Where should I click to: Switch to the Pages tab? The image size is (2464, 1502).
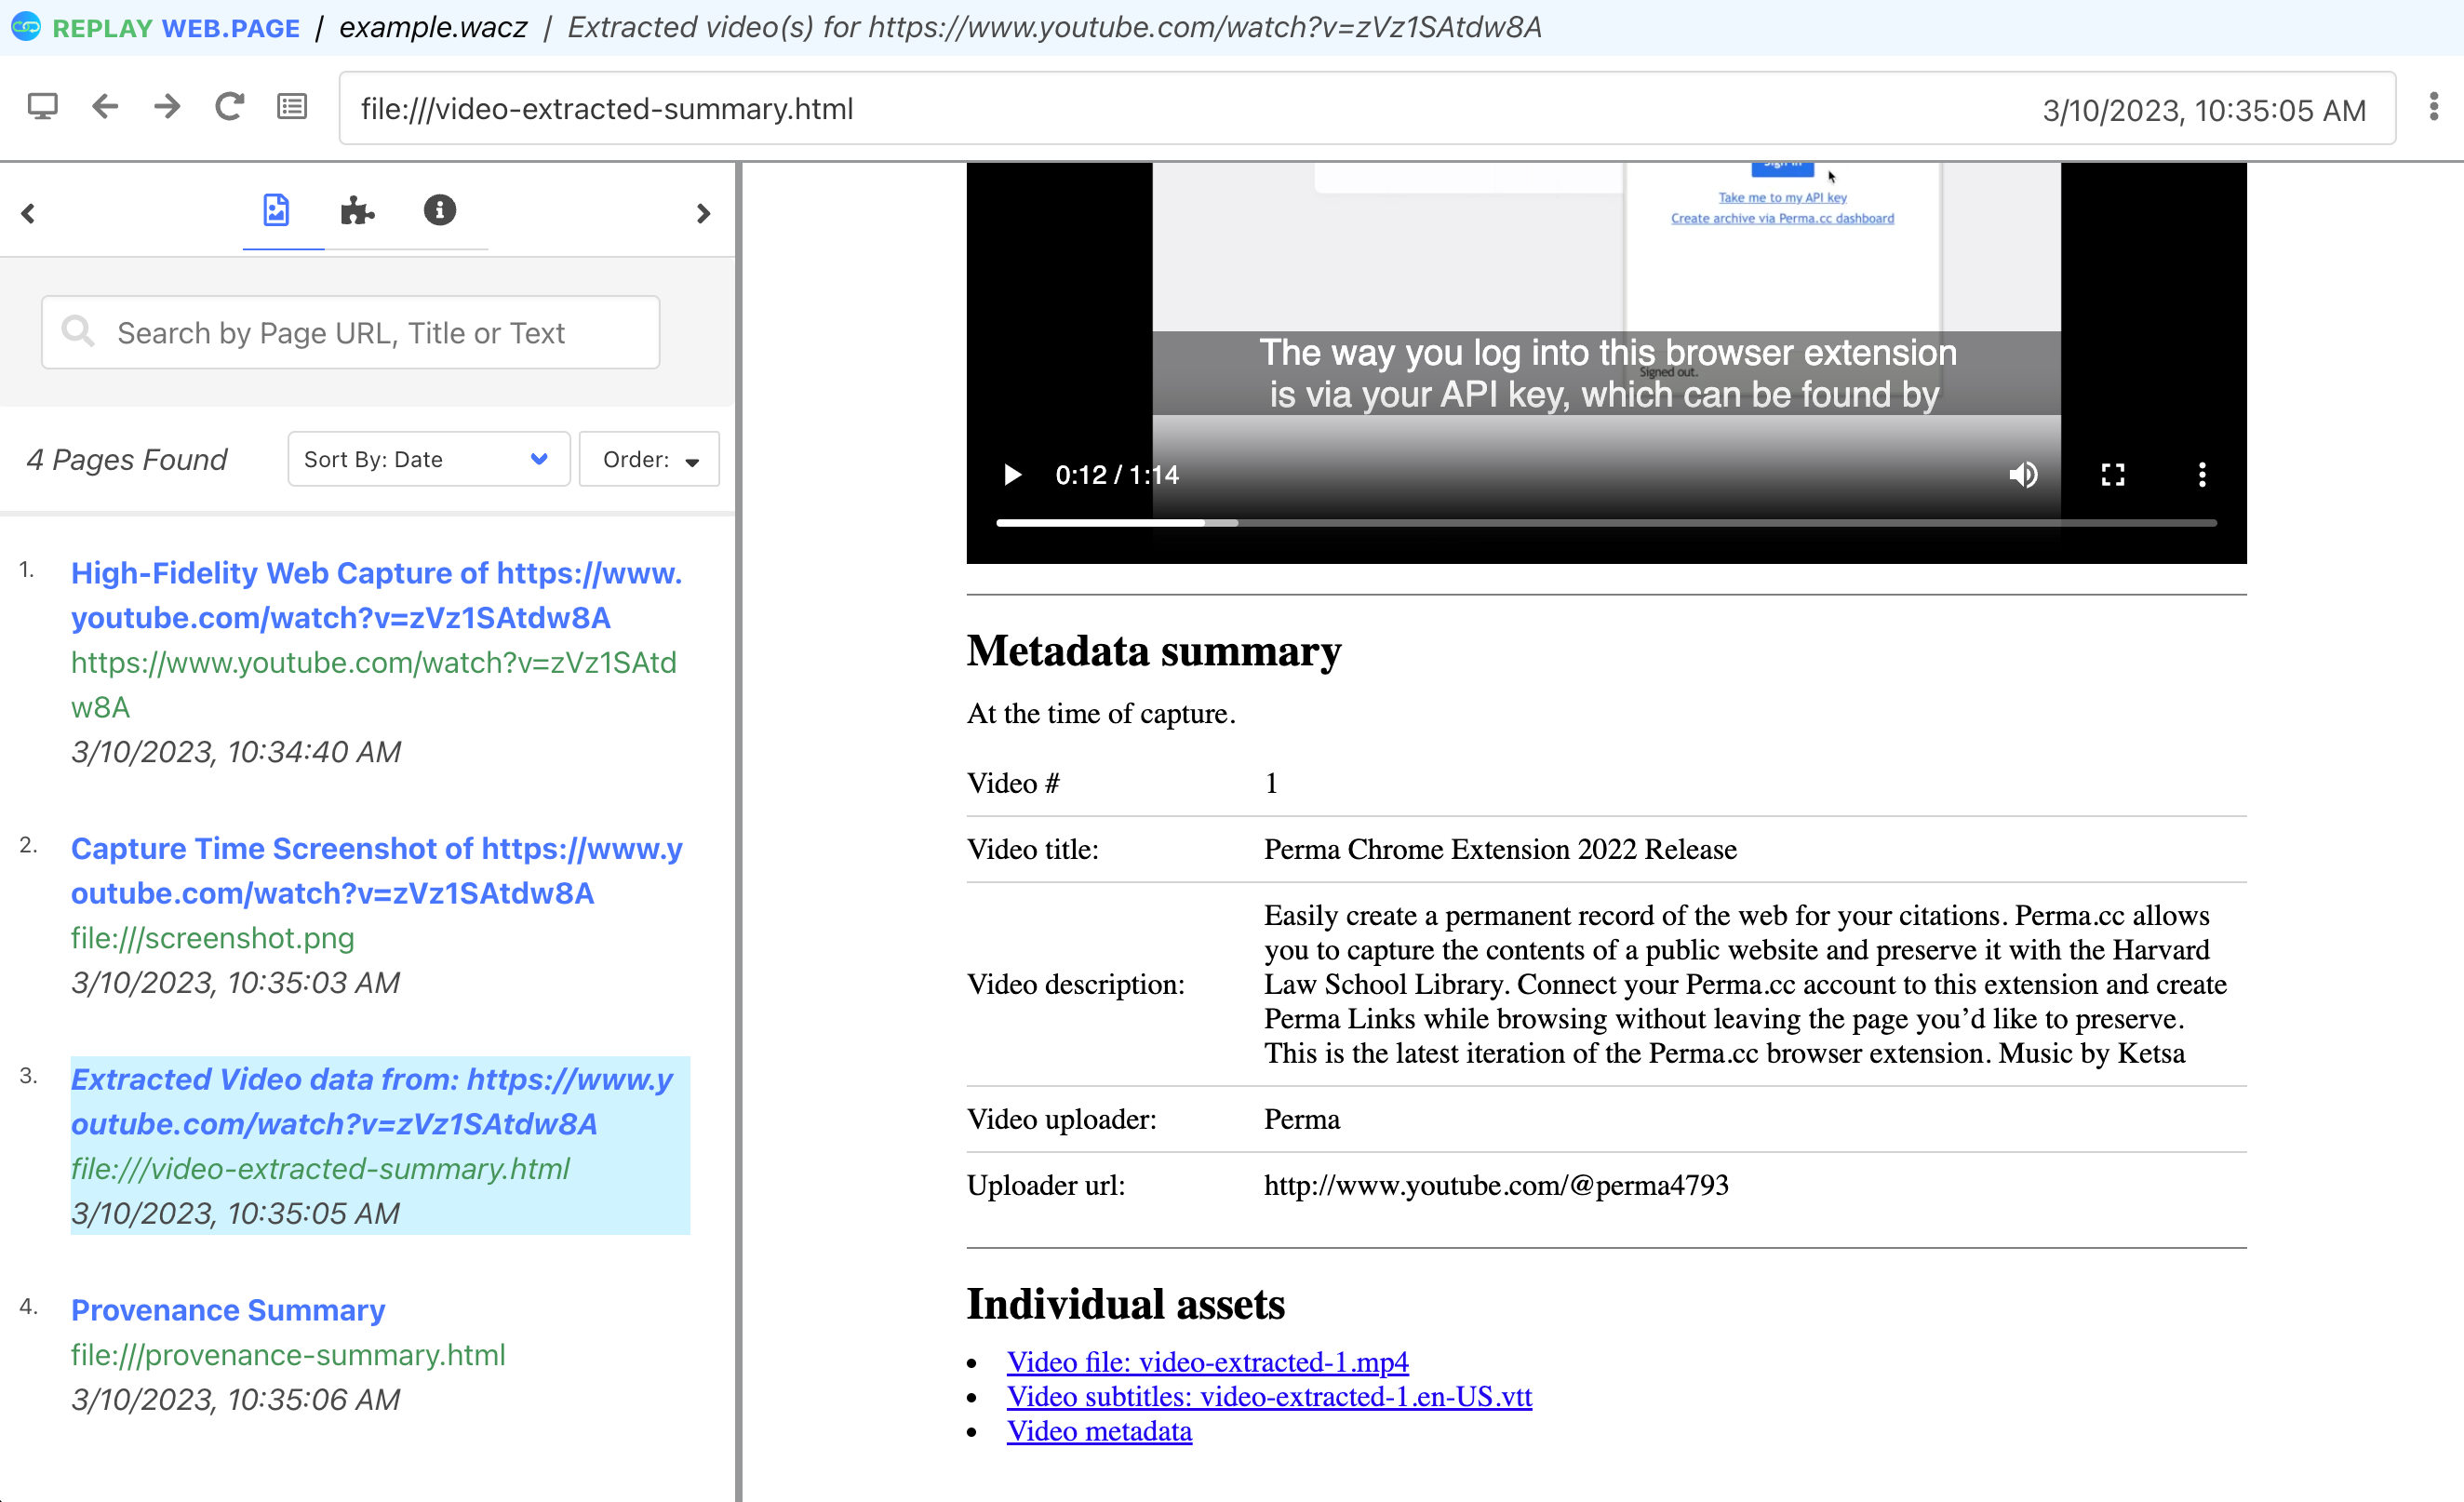(x=276, y=211)
